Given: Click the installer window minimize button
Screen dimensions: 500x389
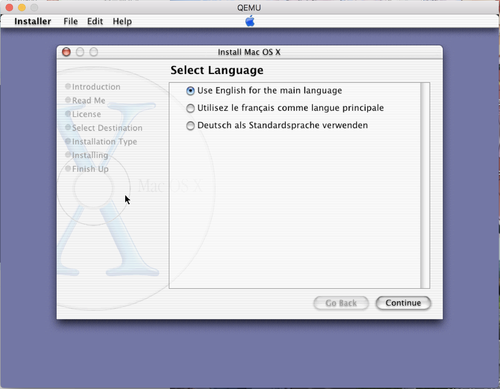Looking at the screenshot, I should (x=80, y=52).
